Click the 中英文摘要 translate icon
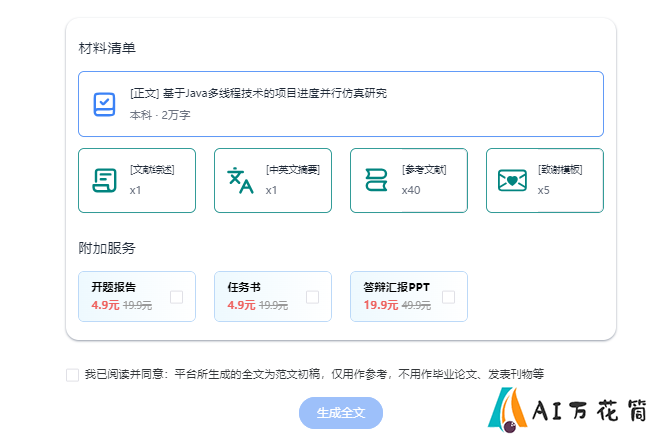The height and width of the screenshot is (438, 667). 240,180
